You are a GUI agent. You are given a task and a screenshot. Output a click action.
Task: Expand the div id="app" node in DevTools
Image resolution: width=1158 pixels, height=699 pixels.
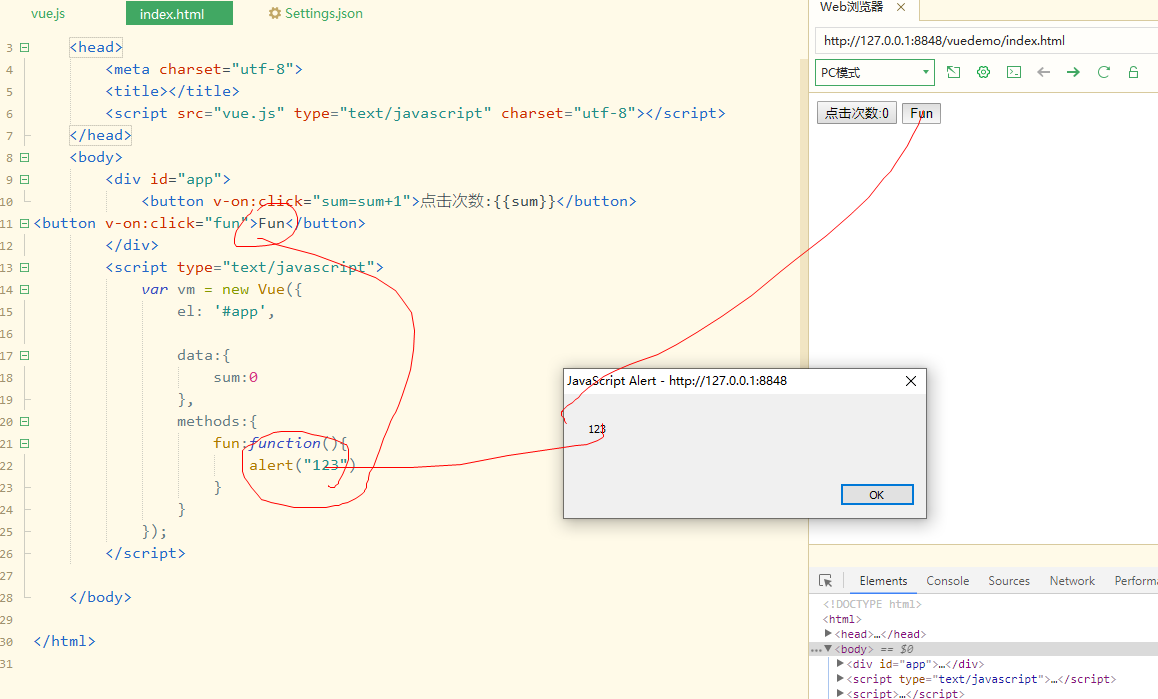coord(840,664)
